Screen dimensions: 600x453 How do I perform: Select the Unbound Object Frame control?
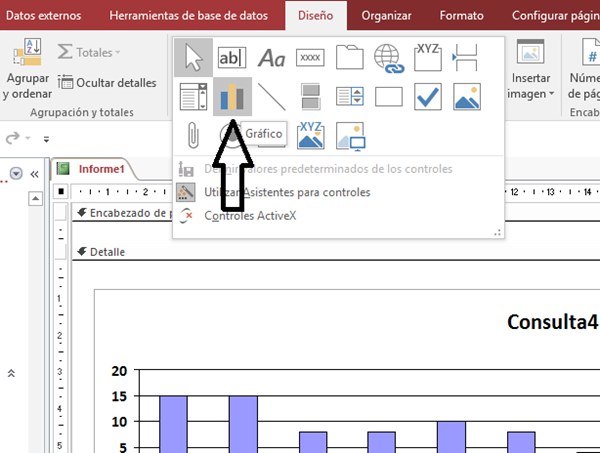click(467, 96)
